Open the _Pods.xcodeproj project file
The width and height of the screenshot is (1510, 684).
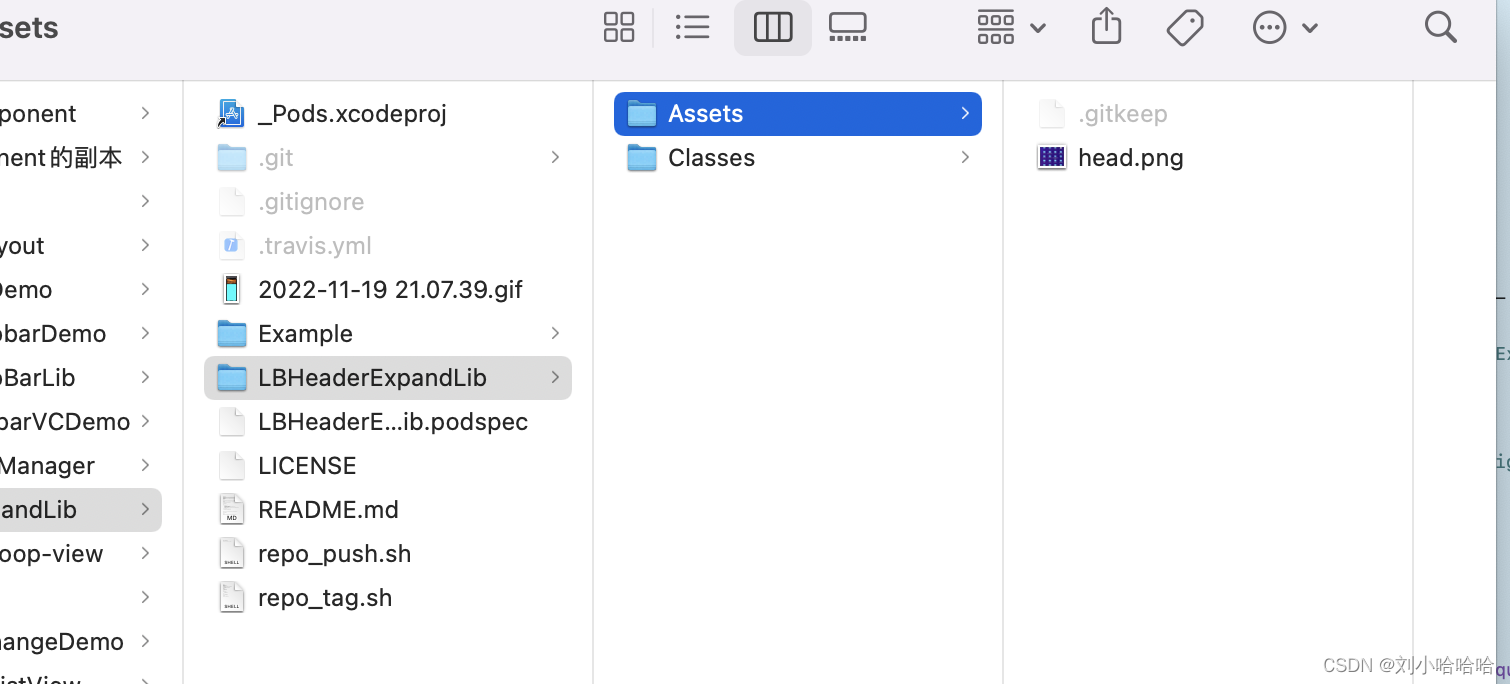(352, 113)
